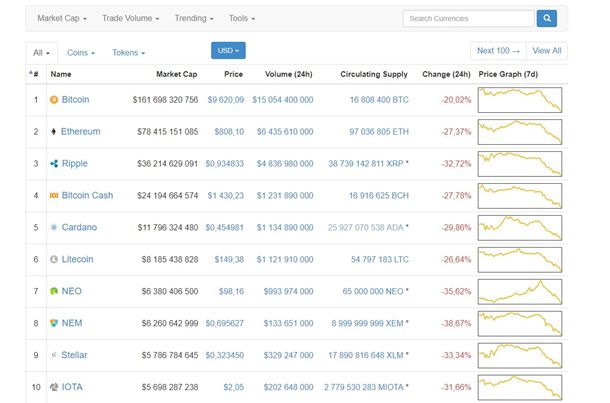Open the Litecoin currency link
610x403 pixels.
click(x=77, y=259)
